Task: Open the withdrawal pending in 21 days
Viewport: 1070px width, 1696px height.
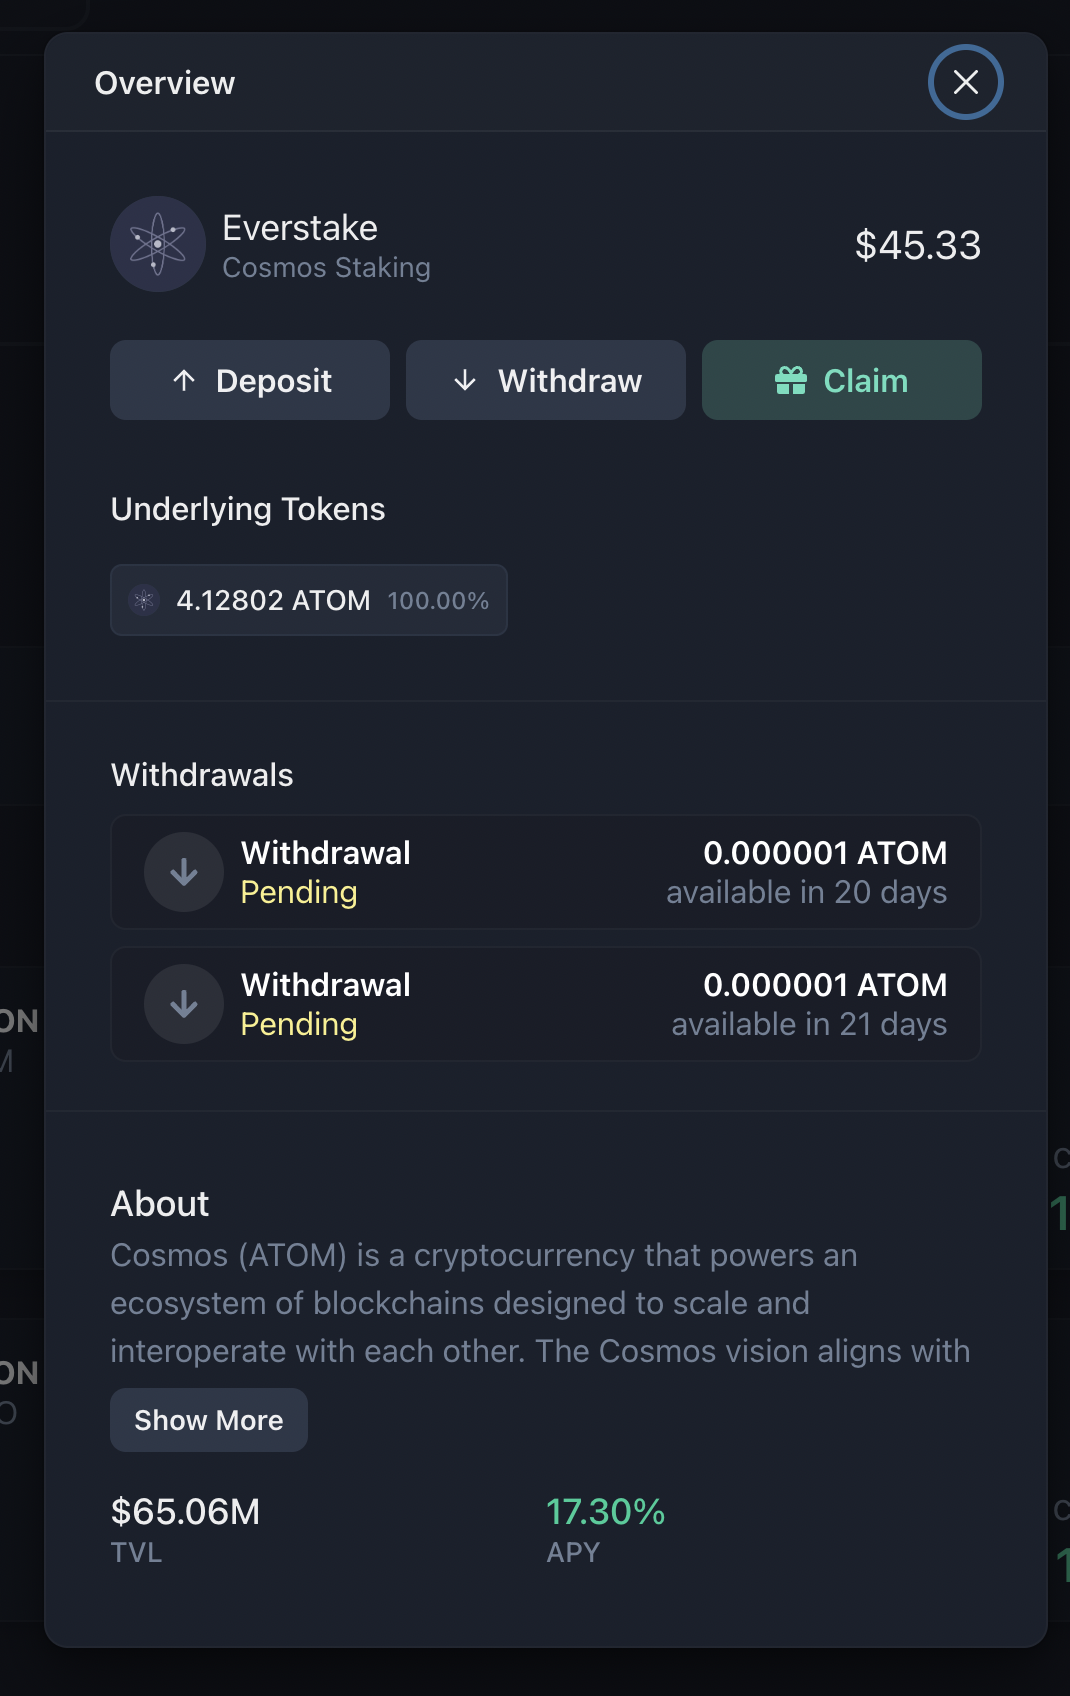Action: coord(546,1004)
